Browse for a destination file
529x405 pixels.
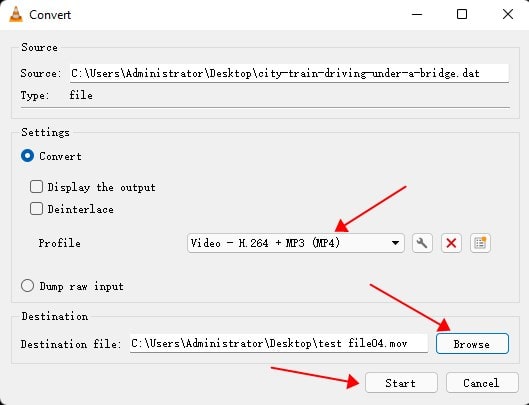point(472,344)
